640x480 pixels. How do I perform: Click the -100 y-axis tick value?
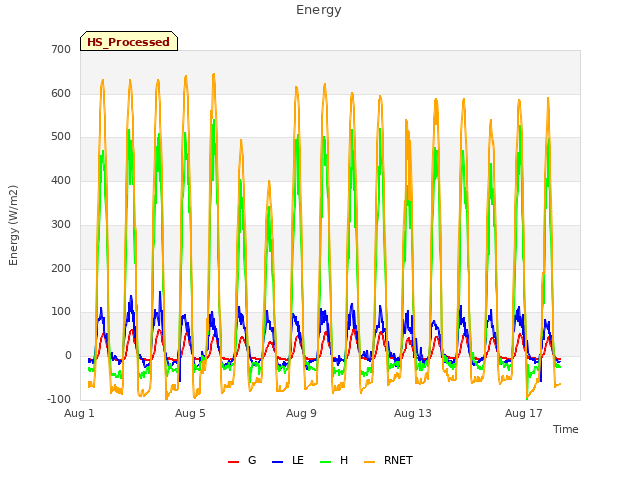[59, 399]
